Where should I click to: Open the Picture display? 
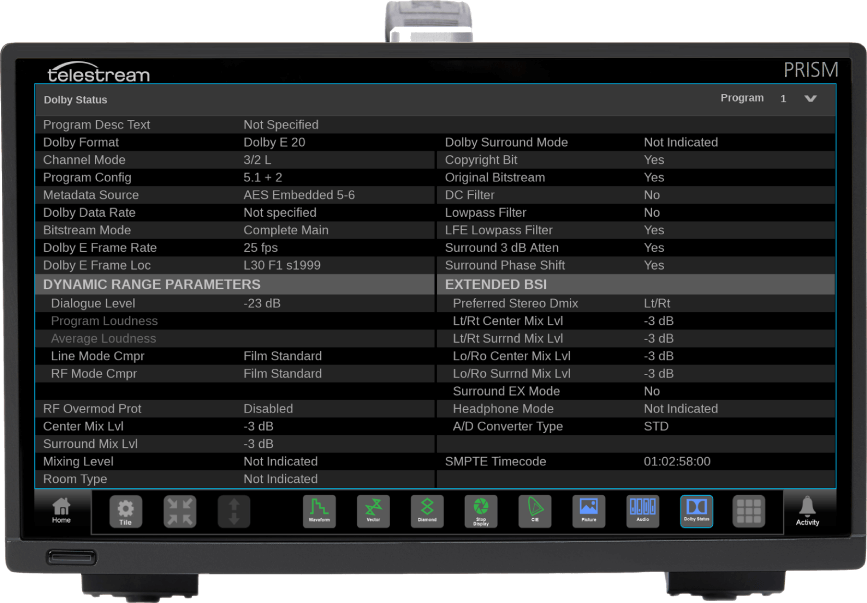click(x=589, y=511)
